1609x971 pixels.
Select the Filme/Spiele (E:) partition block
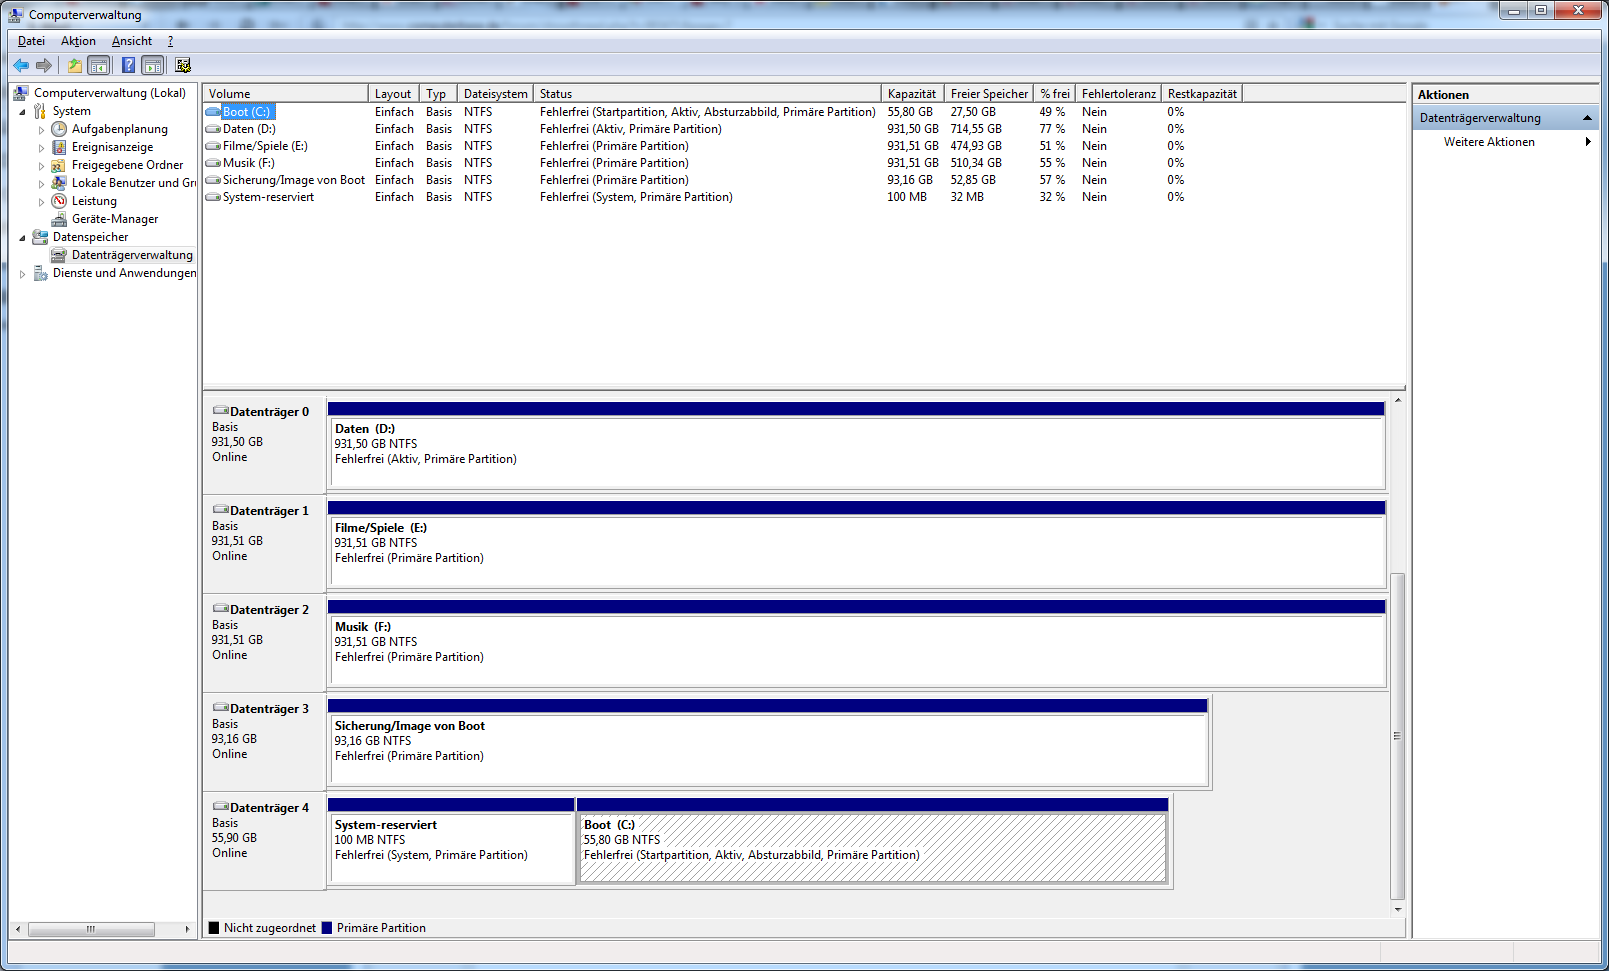856,544
